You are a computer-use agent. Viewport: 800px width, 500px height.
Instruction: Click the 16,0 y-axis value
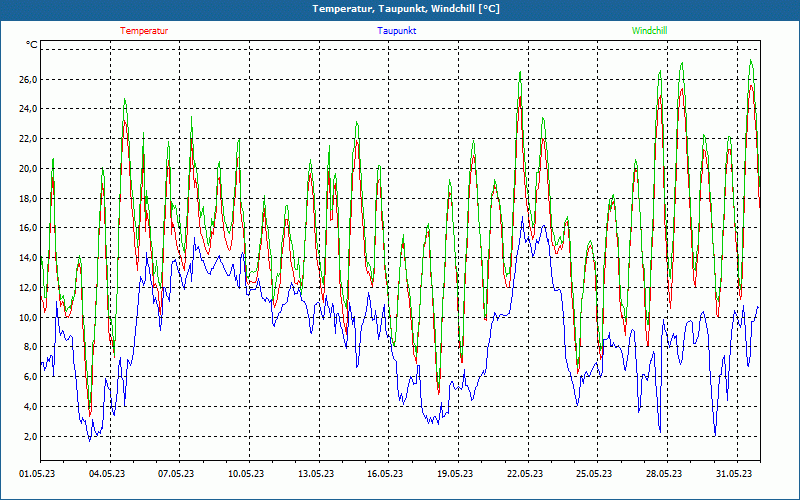click(x=28, y=228)
